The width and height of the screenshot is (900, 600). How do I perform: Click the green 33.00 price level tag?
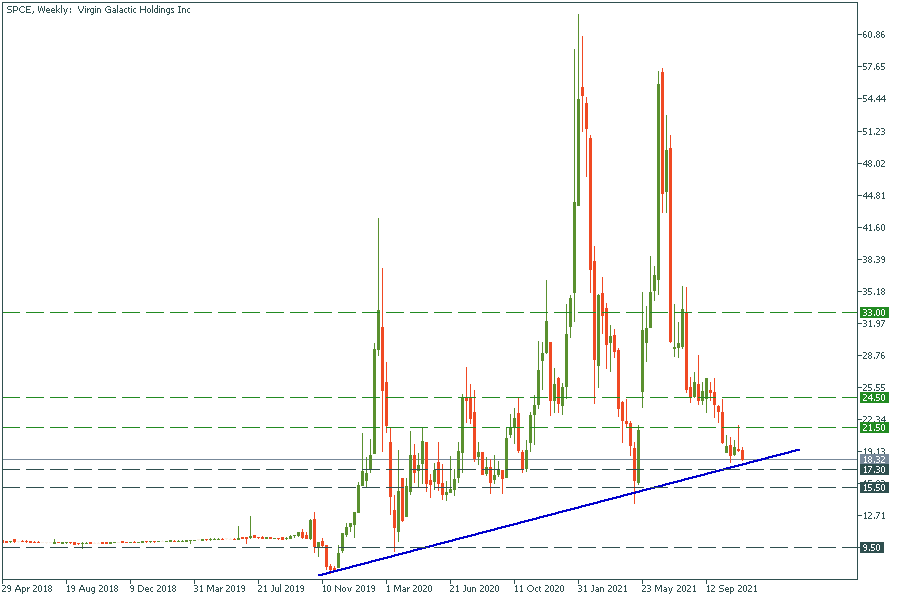pyautogui.click(x=875, y=312)
